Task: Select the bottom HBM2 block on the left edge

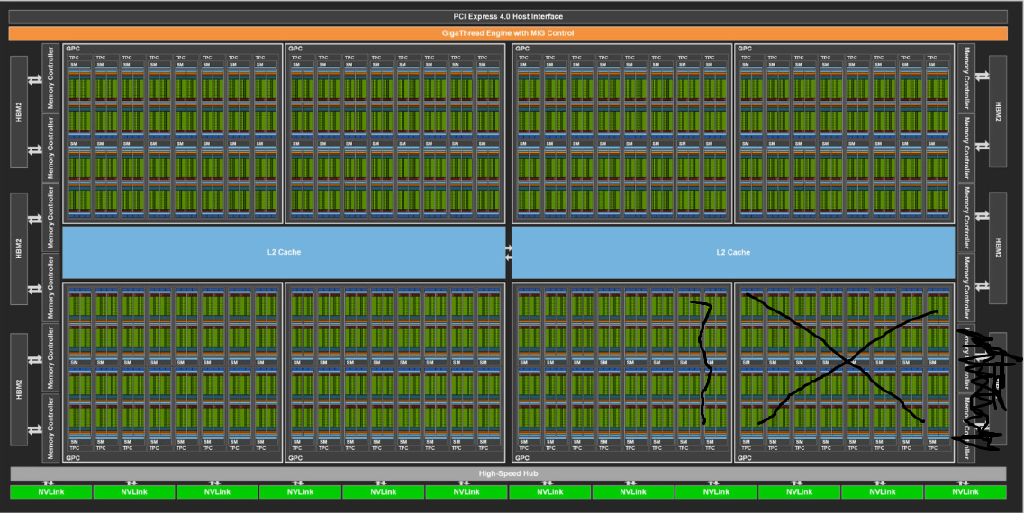Action: click(x=19, y=390)
